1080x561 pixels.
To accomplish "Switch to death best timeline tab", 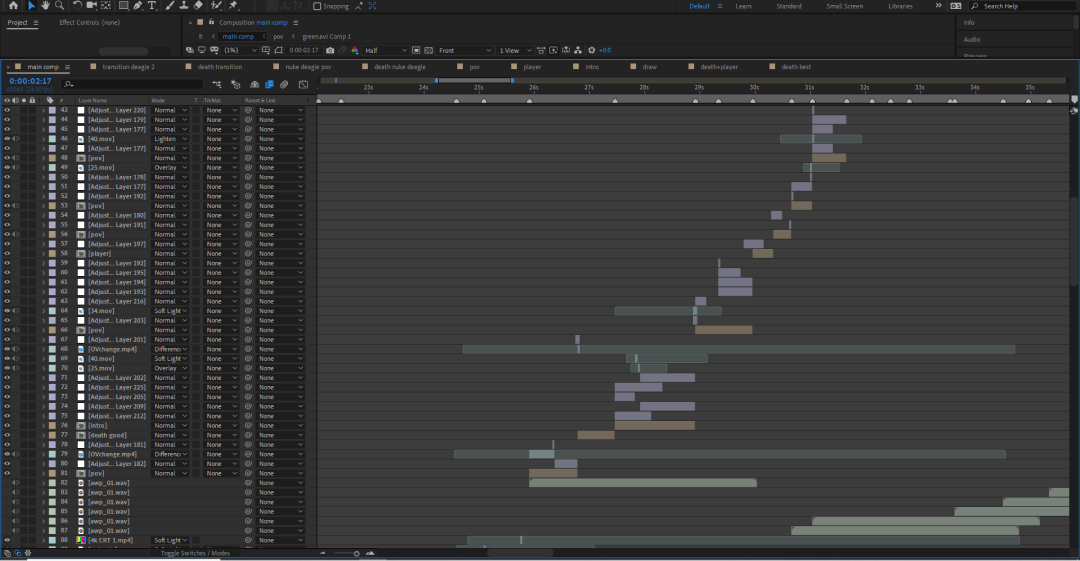I will [796, 67].
